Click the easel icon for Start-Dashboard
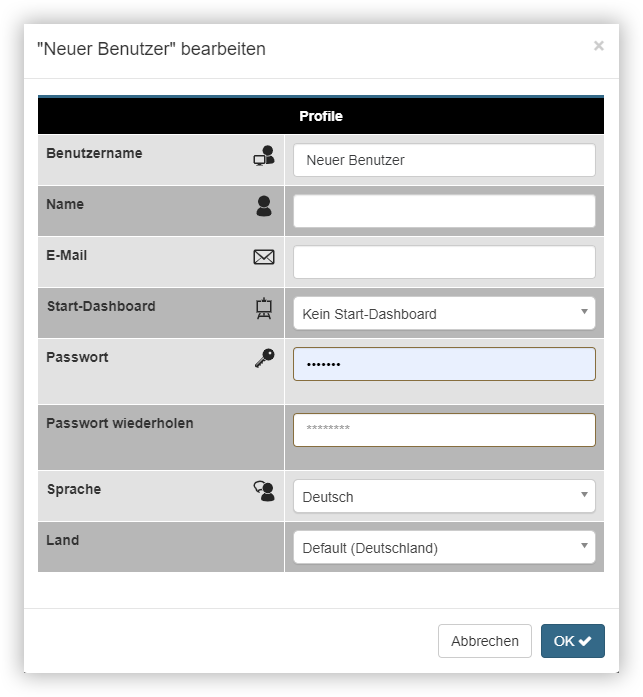The height and width of the screenshot is (697, 643). pyautogui.click(x=264, y=308)
